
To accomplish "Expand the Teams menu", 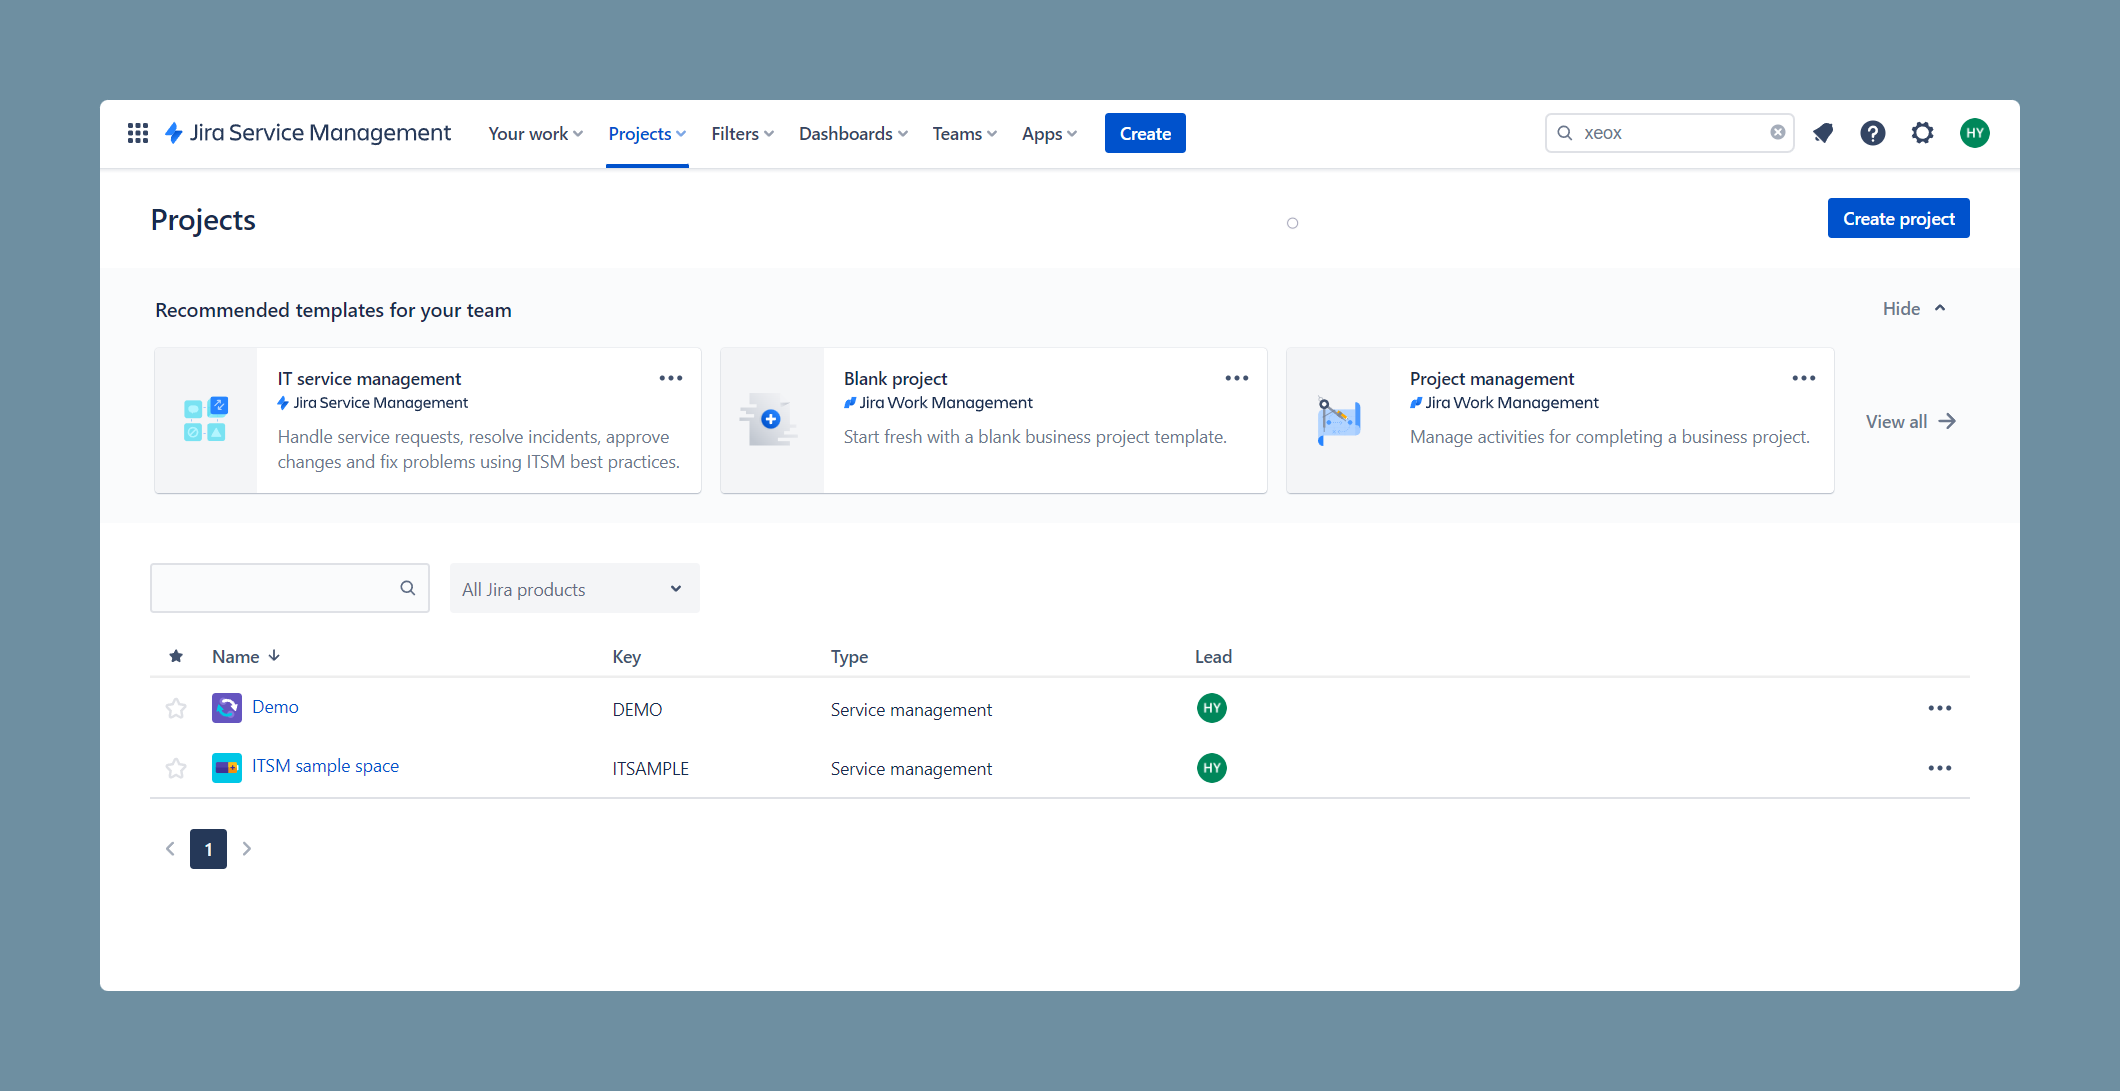I will click(964, 133).
